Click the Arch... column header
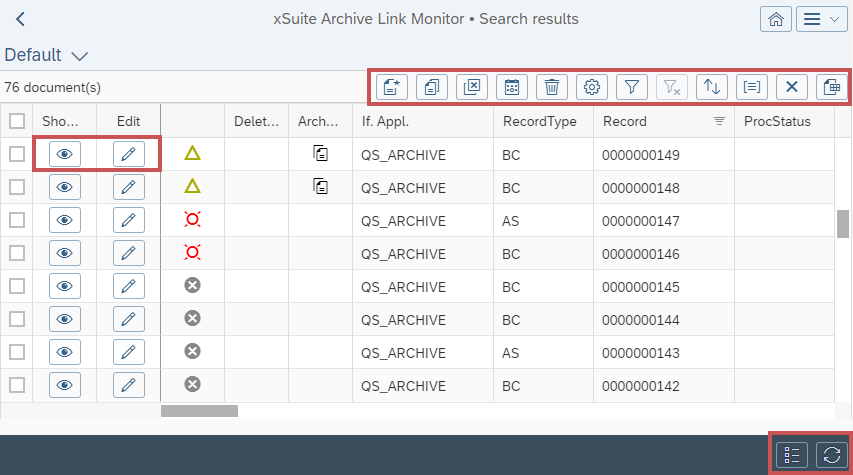 pyautogui.click(x=318, y=121)
